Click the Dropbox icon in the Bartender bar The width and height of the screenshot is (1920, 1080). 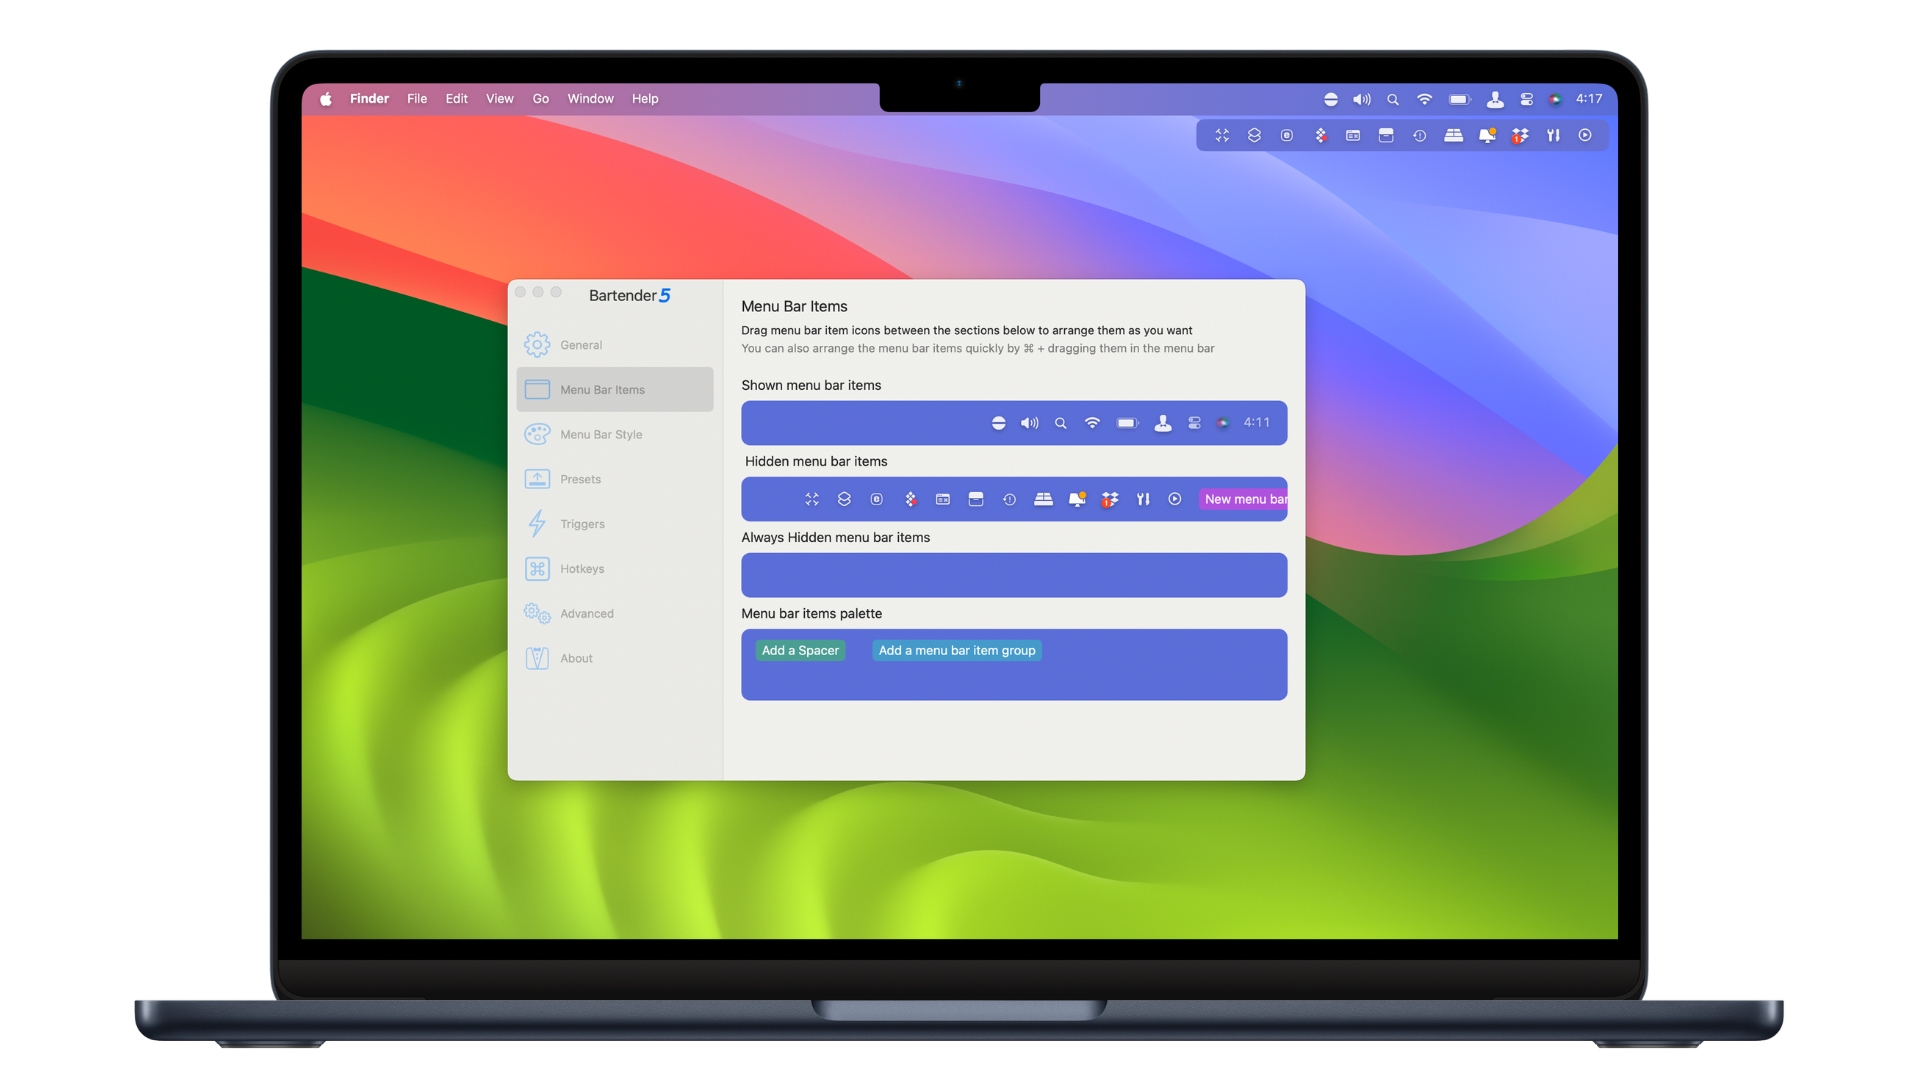[x=1521, y=135]
